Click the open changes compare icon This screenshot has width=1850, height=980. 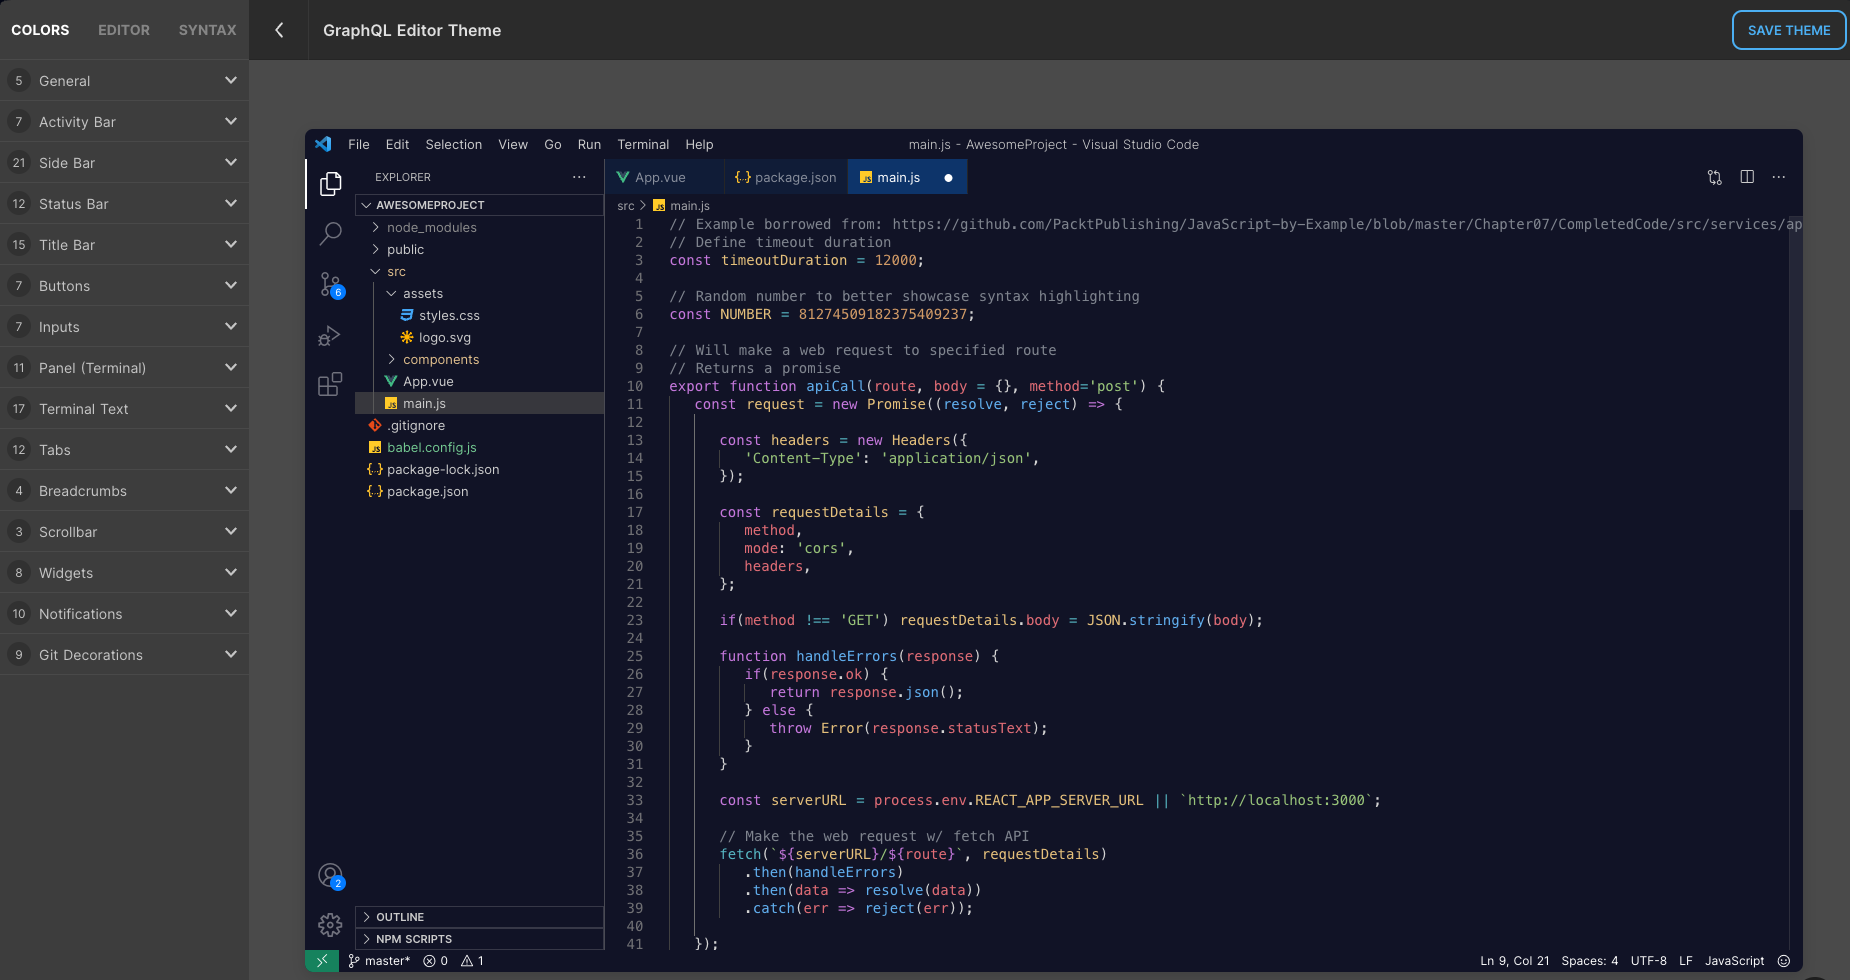tap(1714, 177)
